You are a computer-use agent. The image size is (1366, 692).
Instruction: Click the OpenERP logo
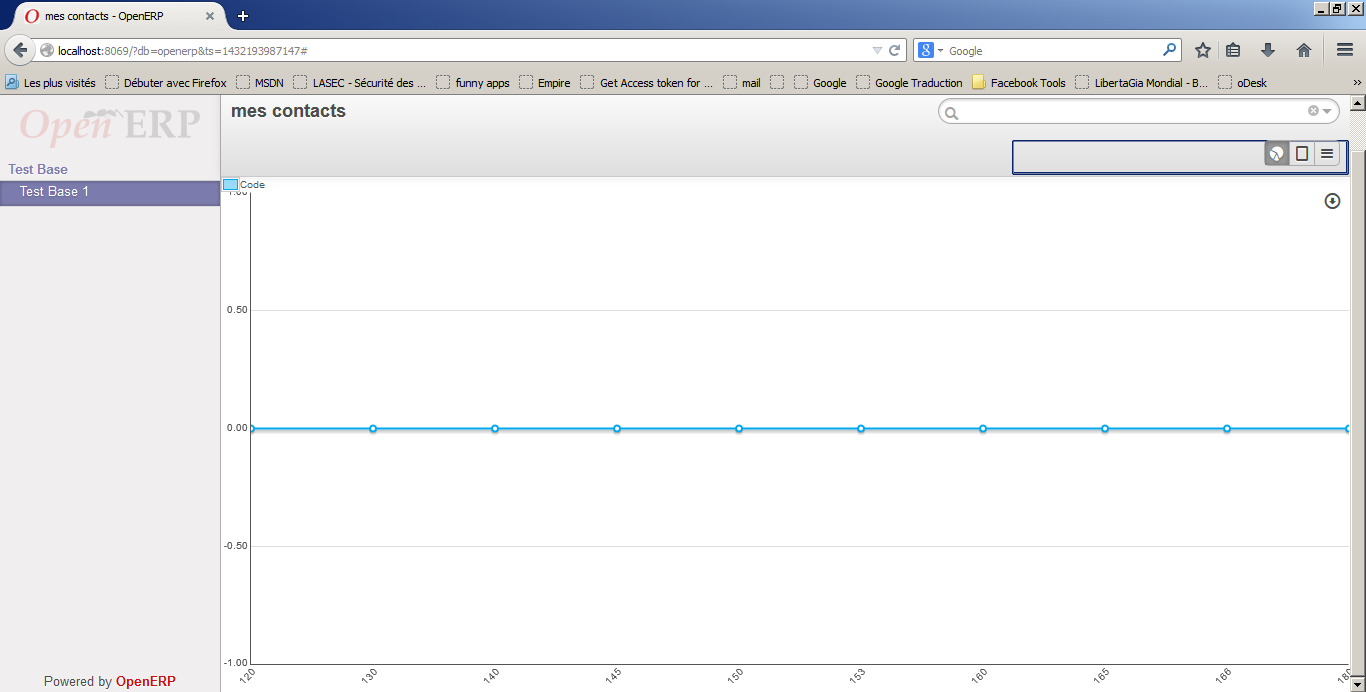click(x=110, y=125)
